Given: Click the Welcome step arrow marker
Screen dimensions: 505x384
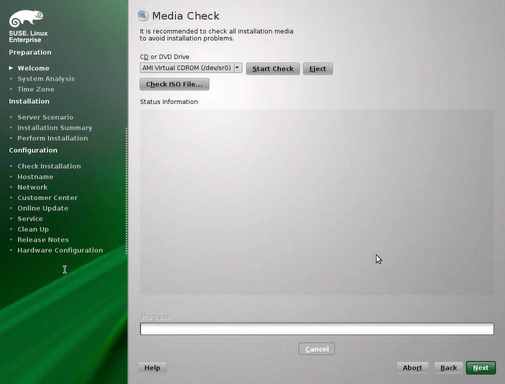Looking at the screenshot, I should pos(11,68).
